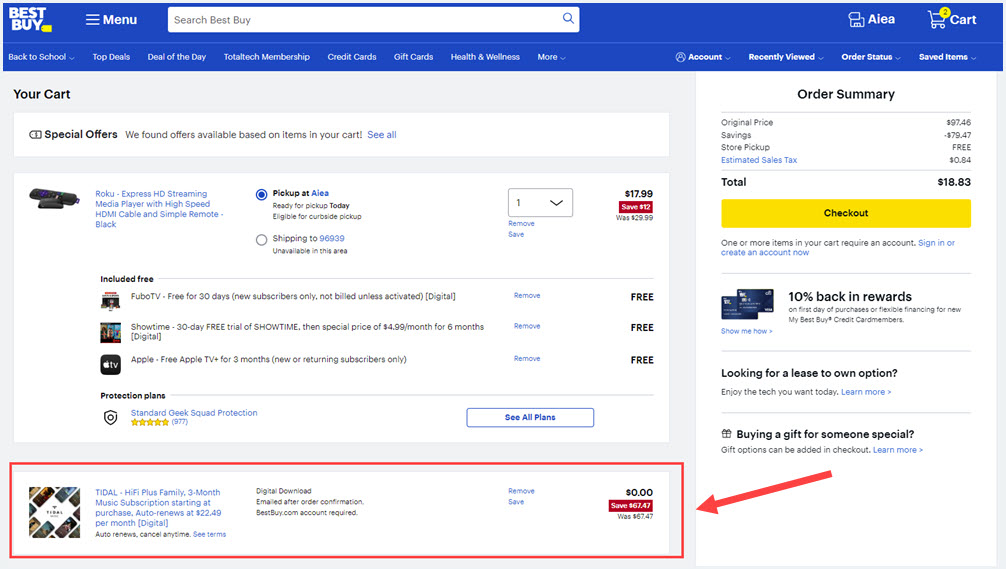This screenshot has height=569, width=1006.
Task: Select Shipping to 96939 option
Action: coord(261,240)
